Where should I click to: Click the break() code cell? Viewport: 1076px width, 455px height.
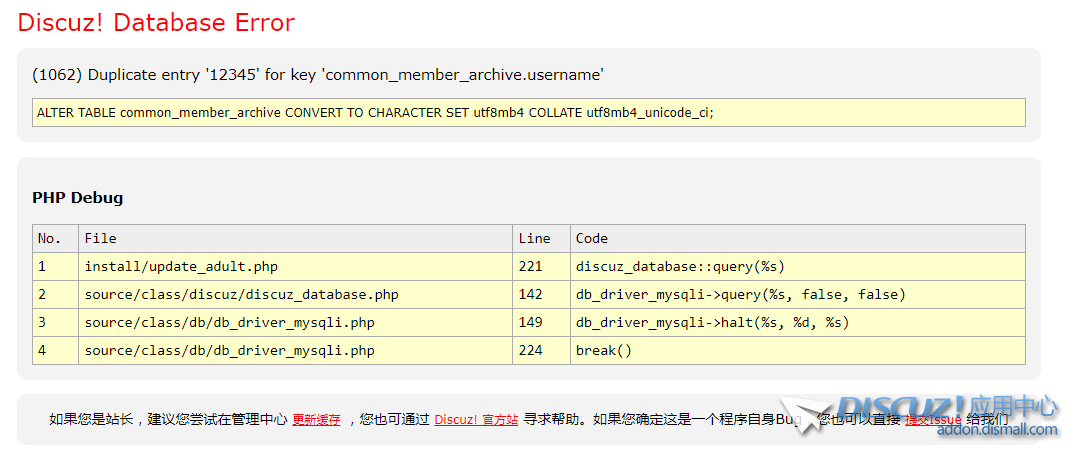(604, 350)
